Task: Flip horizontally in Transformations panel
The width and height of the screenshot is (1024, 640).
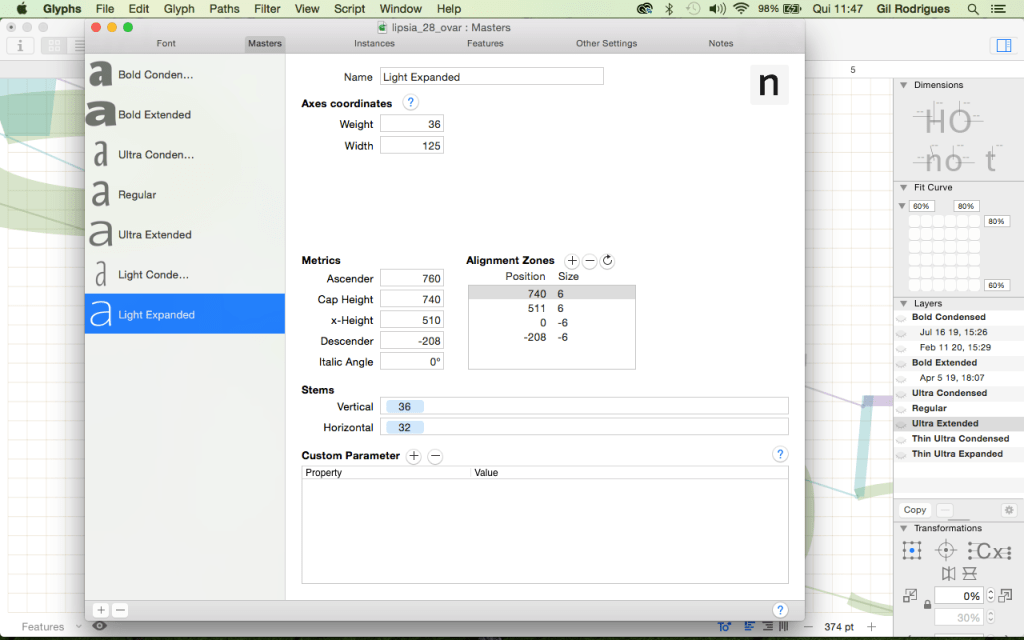Action: click(x=948, y=574)
